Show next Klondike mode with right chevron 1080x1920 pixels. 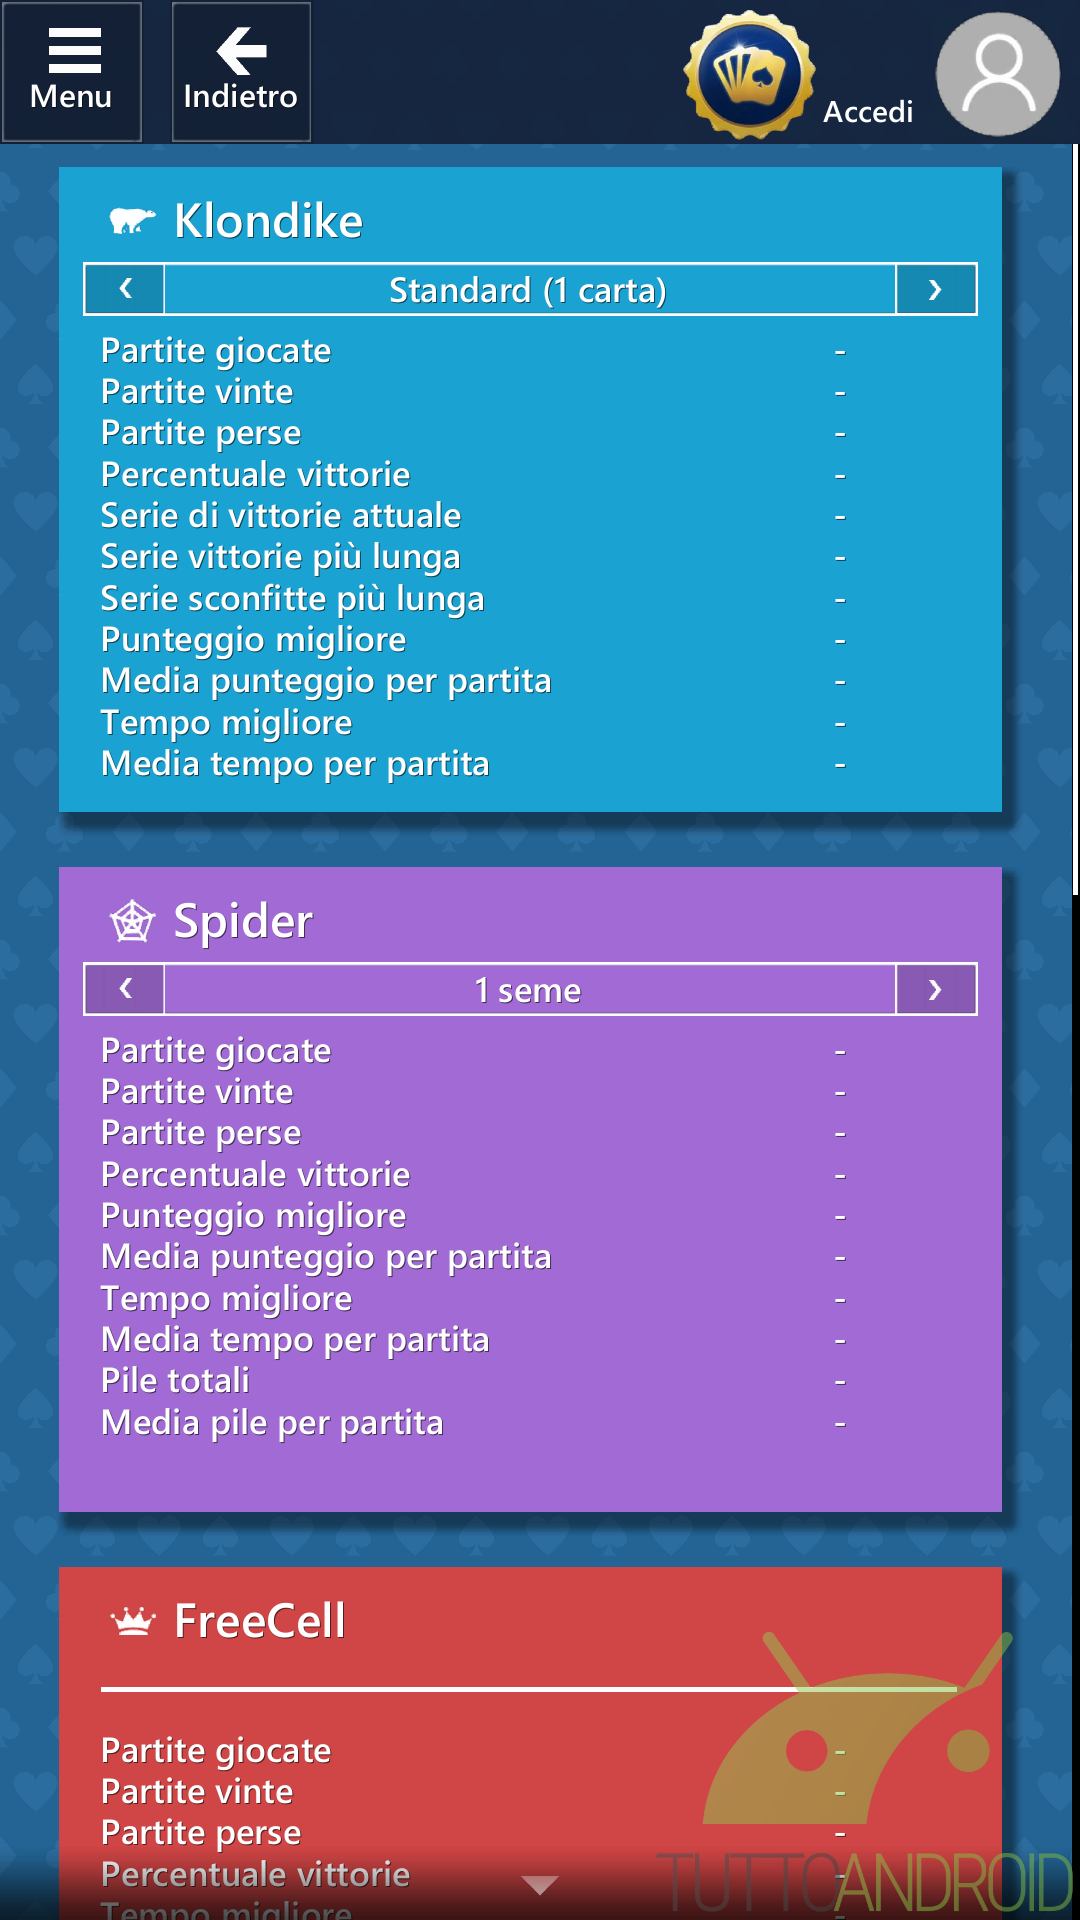click(x=936, y=289)
